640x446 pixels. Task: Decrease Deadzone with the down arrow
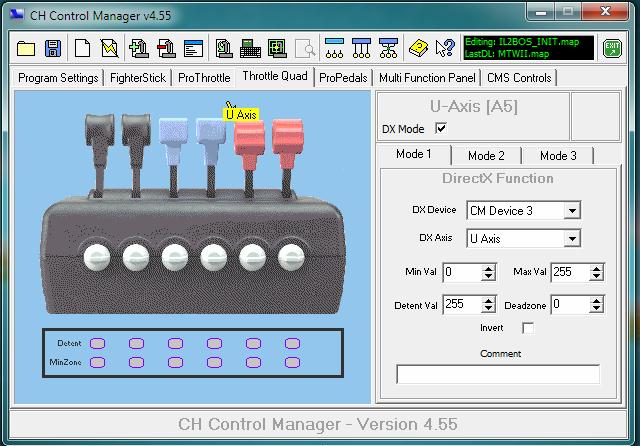[596, 308]
